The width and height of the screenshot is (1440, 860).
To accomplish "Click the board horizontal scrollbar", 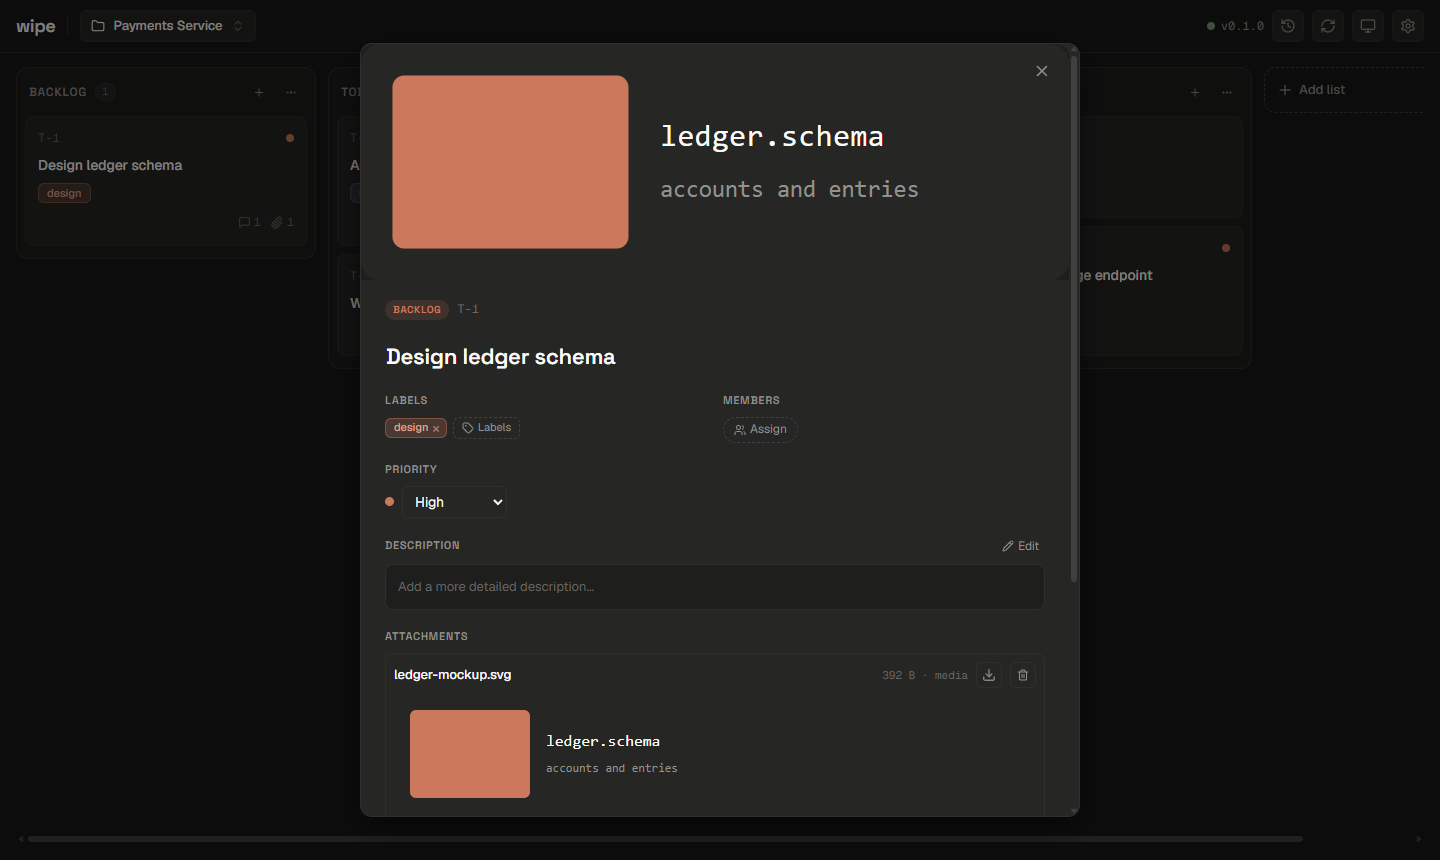I will point(665,839).
